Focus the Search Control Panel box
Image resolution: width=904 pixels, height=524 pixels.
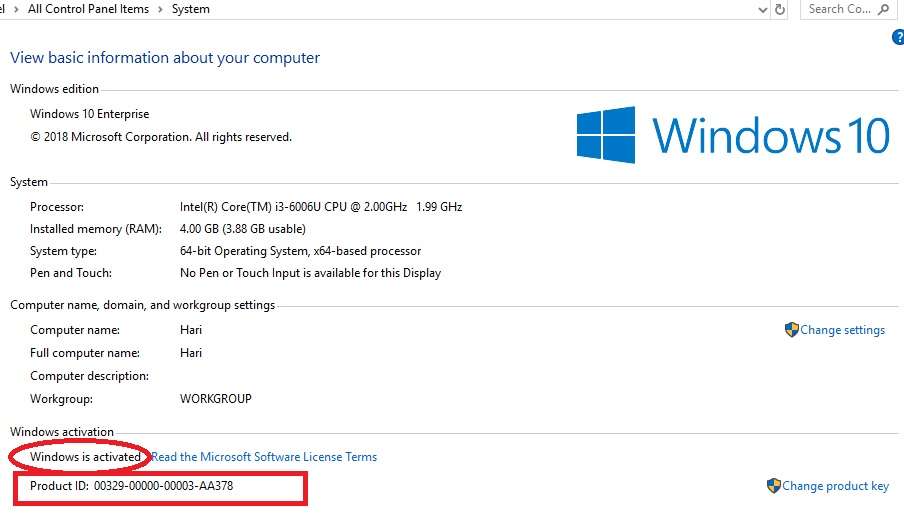(x=849, y=9)
